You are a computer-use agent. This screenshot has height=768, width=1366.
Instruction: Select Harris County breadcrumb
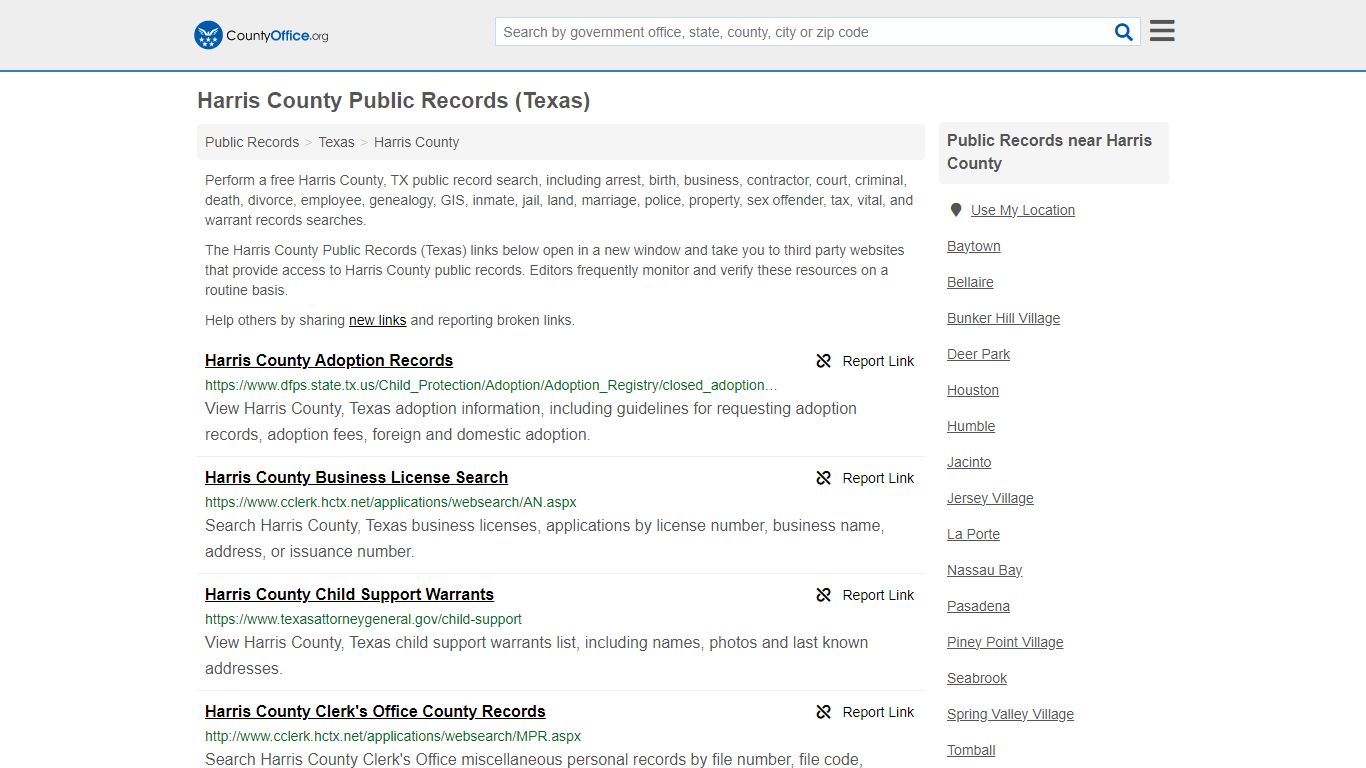tap(416, 142)
